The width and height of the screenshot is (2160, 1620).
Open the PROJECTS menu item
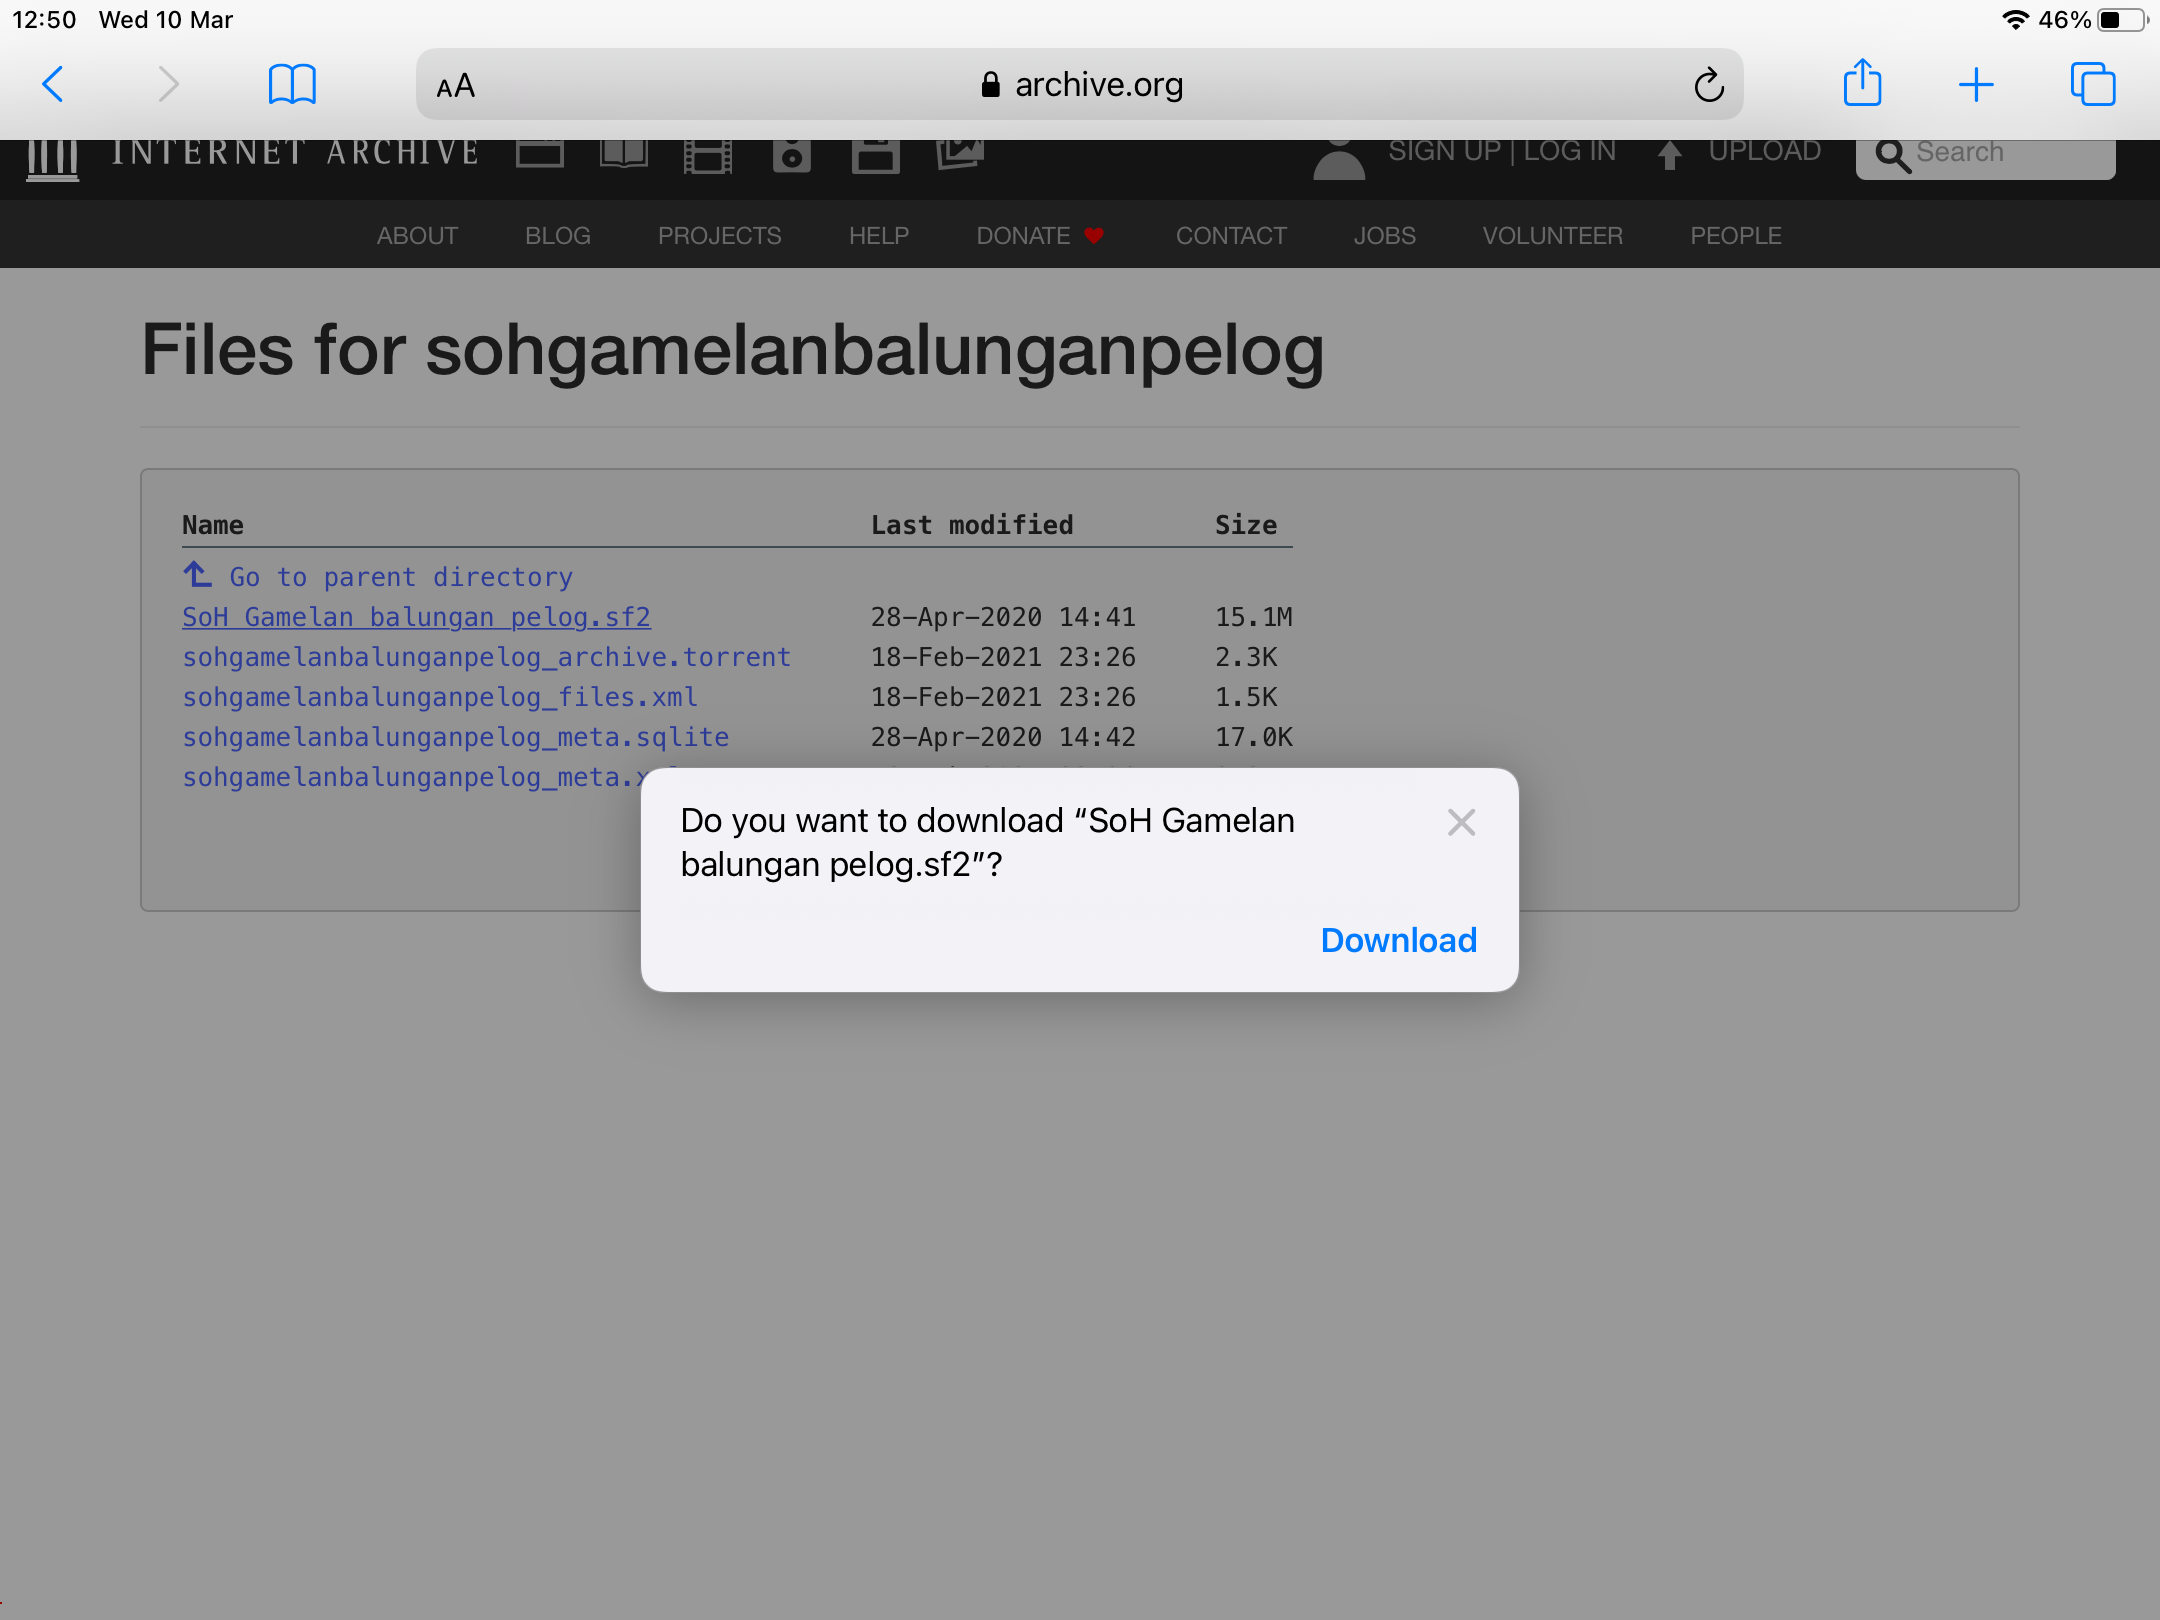coord(720,236)
